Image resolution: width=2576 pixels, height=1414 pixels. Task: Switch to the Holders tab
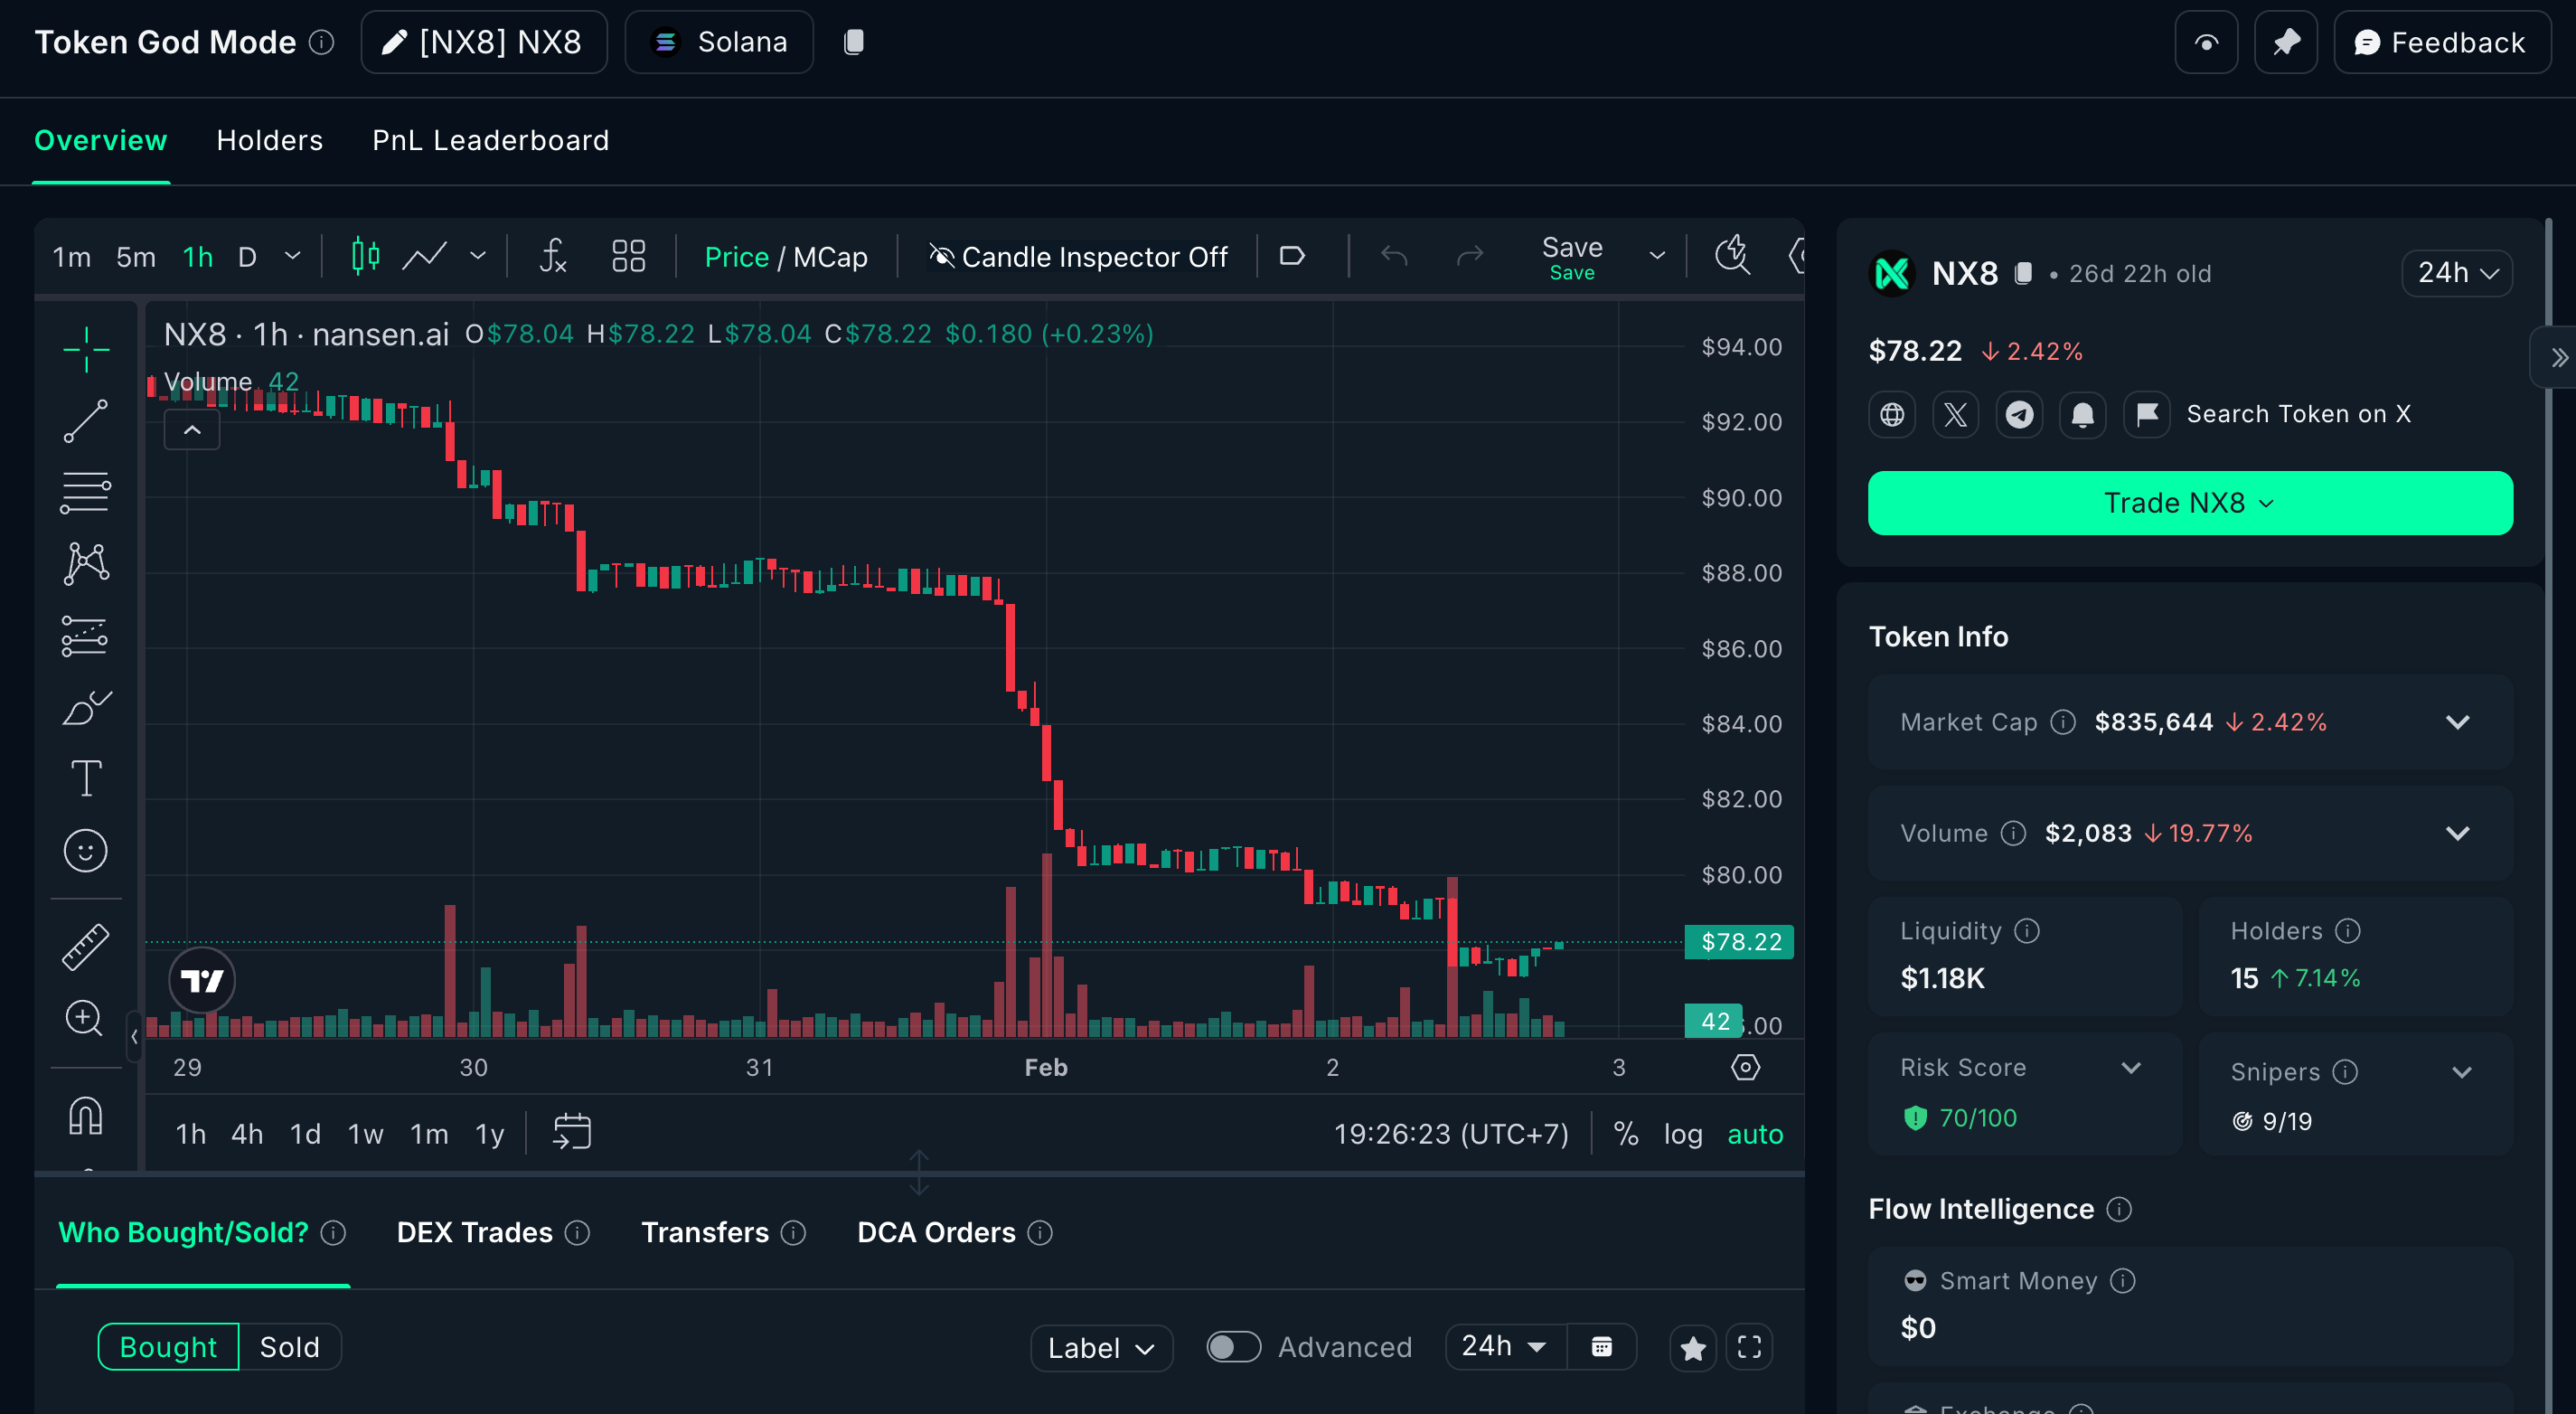click(x=269, y=140)
